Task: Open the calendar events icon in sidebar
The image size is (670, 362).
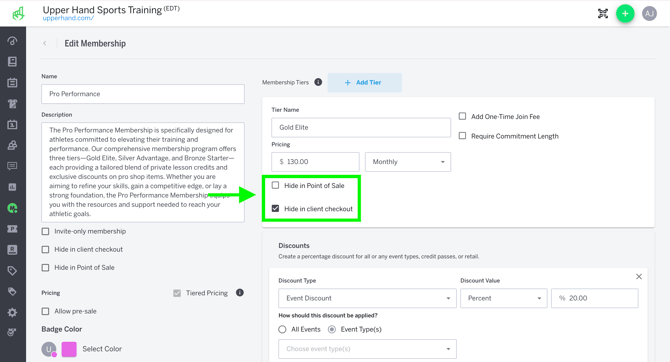Action: tap(12, 82)
